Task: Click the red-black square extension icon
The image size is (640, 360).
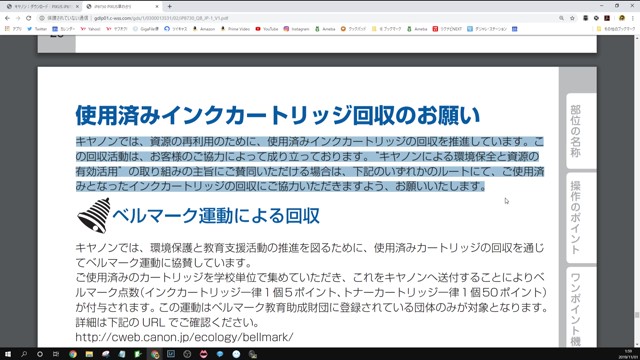Action: click(x=607, y=18)
